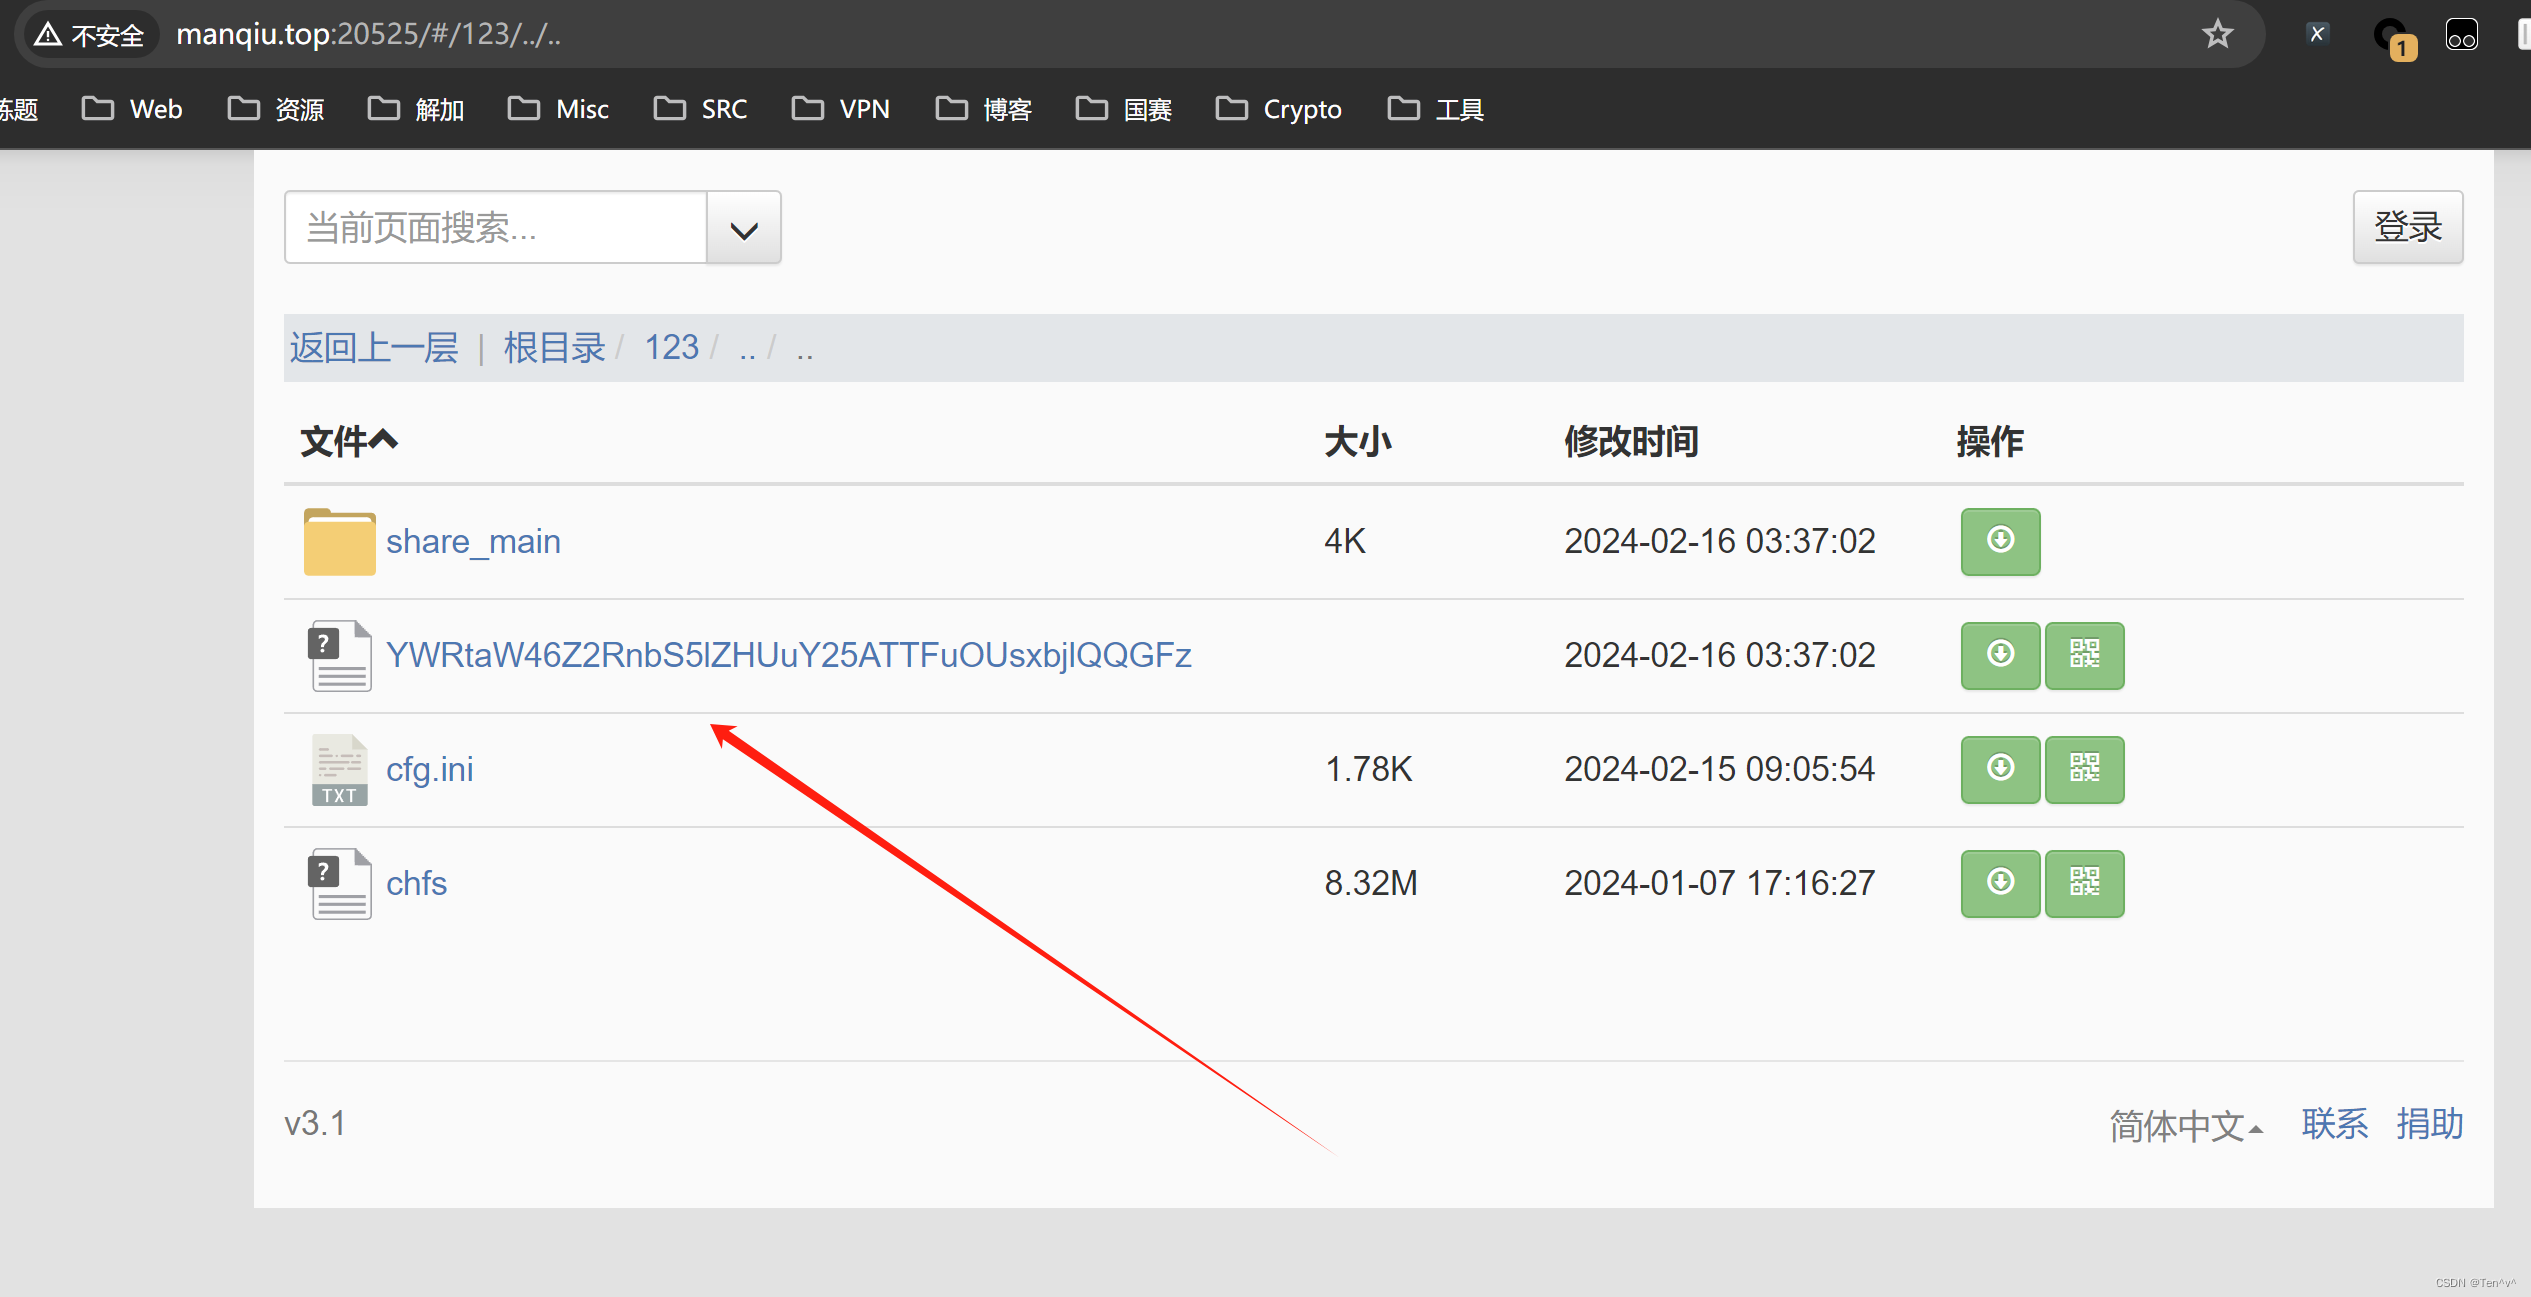Open the chfs file link
Image resolution: width=2531 pixels, height=1297 pixels.
pos(416,883)
